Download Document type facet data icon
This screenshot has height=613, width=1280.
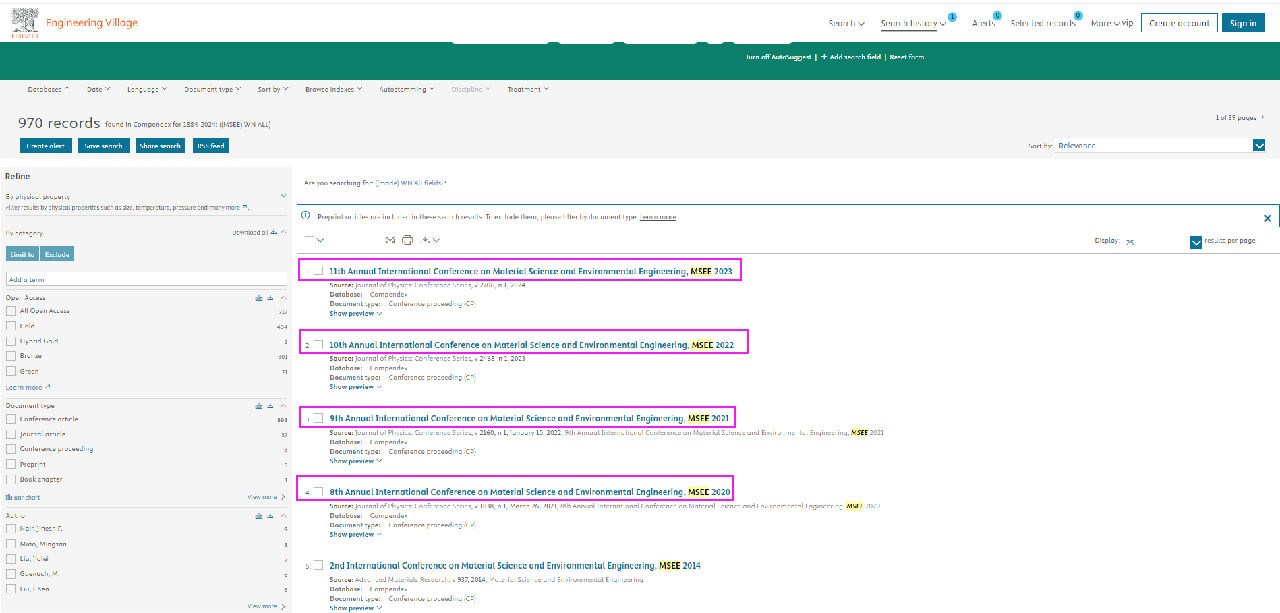coord(270,406)
